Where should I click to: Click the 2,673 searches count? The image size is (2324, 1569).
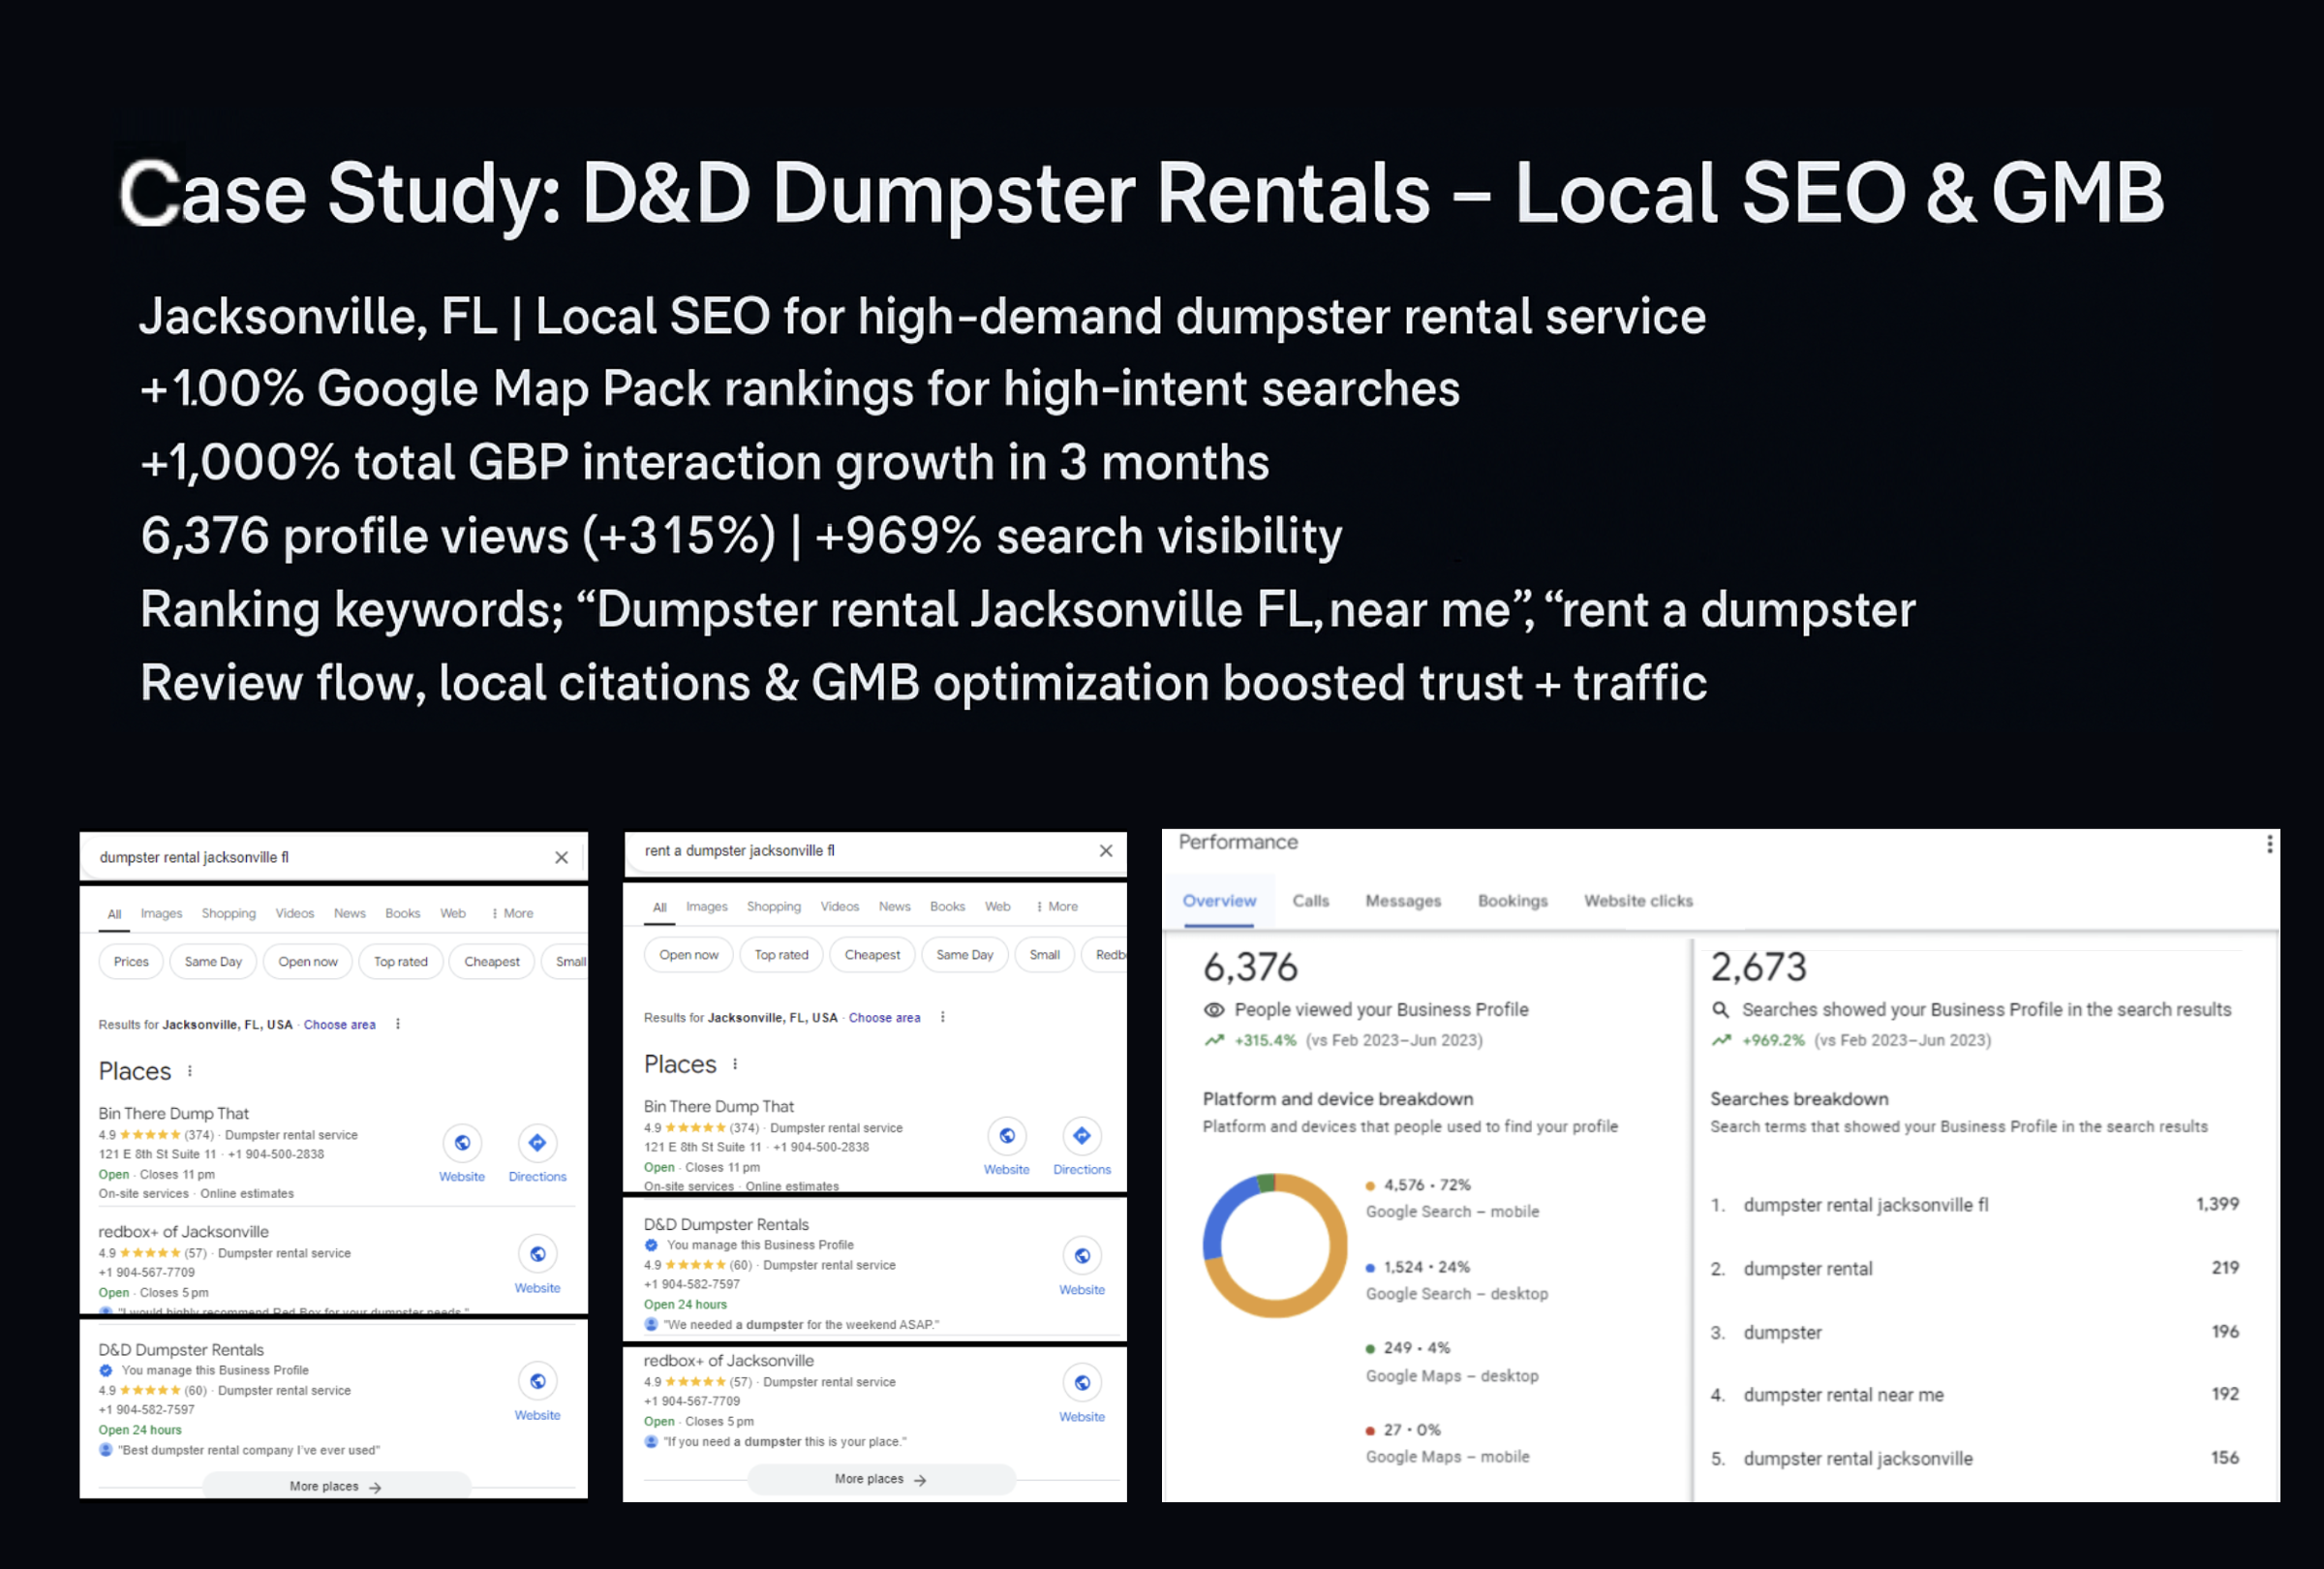pyautogui.click(x=1759, y=966)
